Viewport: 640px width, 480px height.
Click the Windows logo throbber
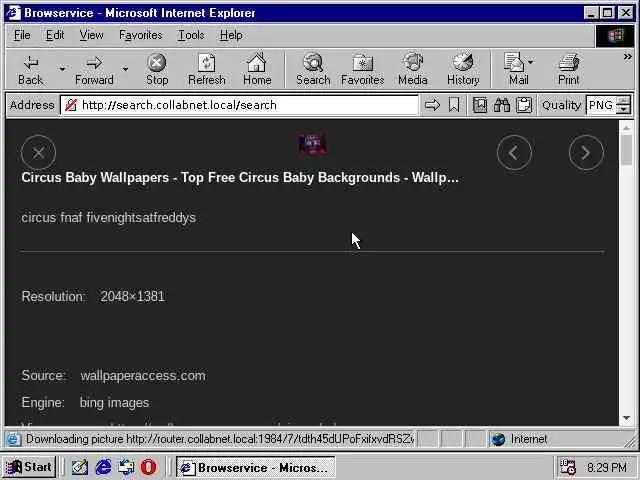pyautogui.click(x=616, y=36)
